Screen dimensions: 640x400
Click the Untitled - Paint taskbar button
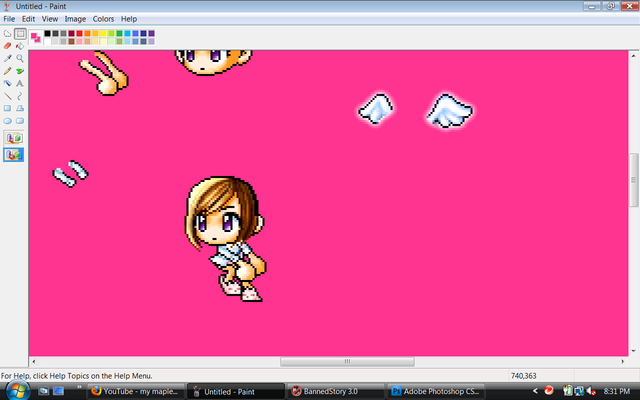[236, 391]
